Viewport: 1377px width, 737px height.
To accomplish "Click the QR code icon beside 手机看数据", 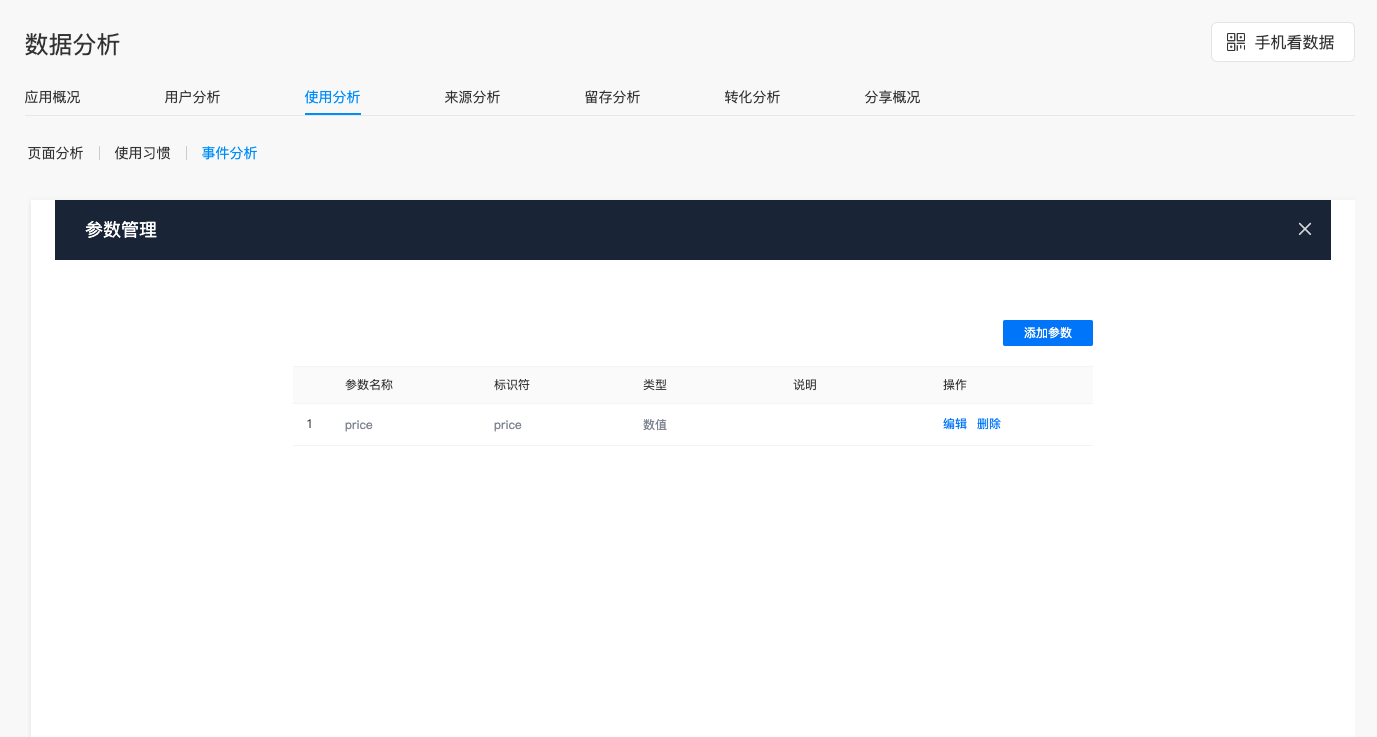I will 1236,42.
